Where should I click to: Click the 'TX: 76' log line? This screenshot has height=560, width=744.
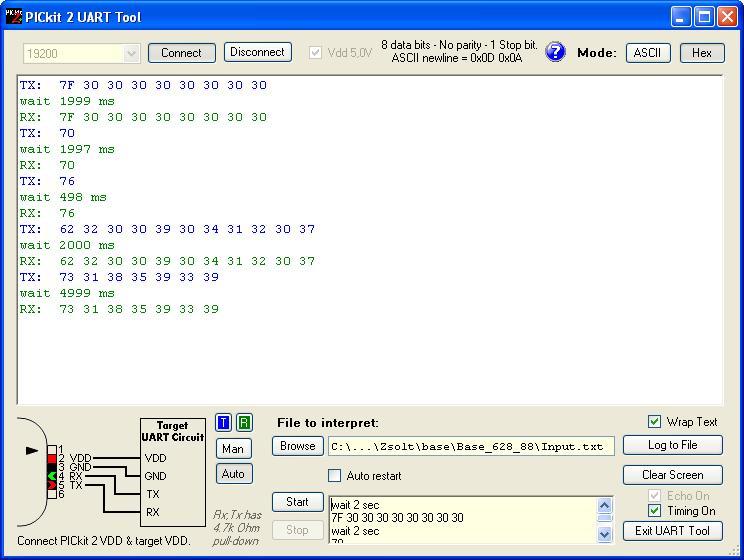[x=47, y=181]
